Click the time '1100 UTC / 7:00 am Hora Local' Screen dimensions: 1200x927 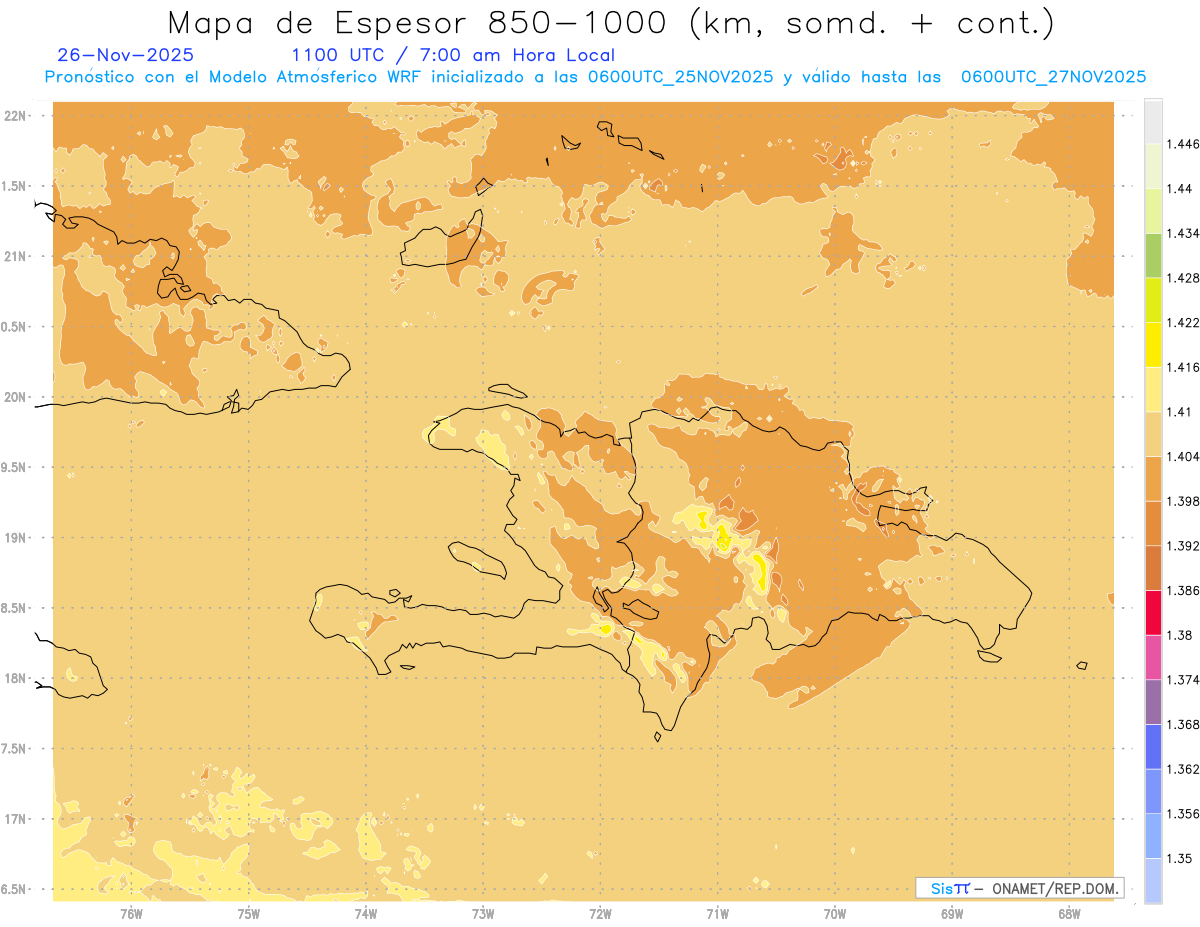tap(453, 55)
